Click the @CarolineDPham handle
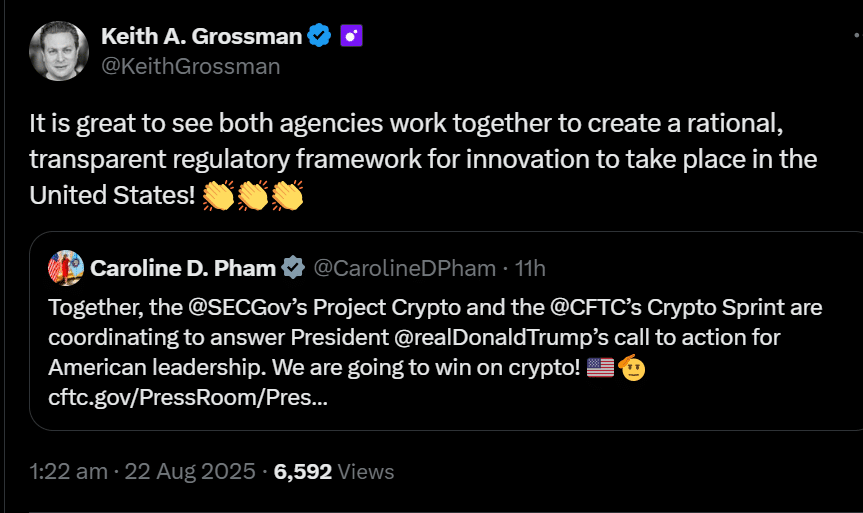Viewport: 863px width, 513px height. [404, 268]
